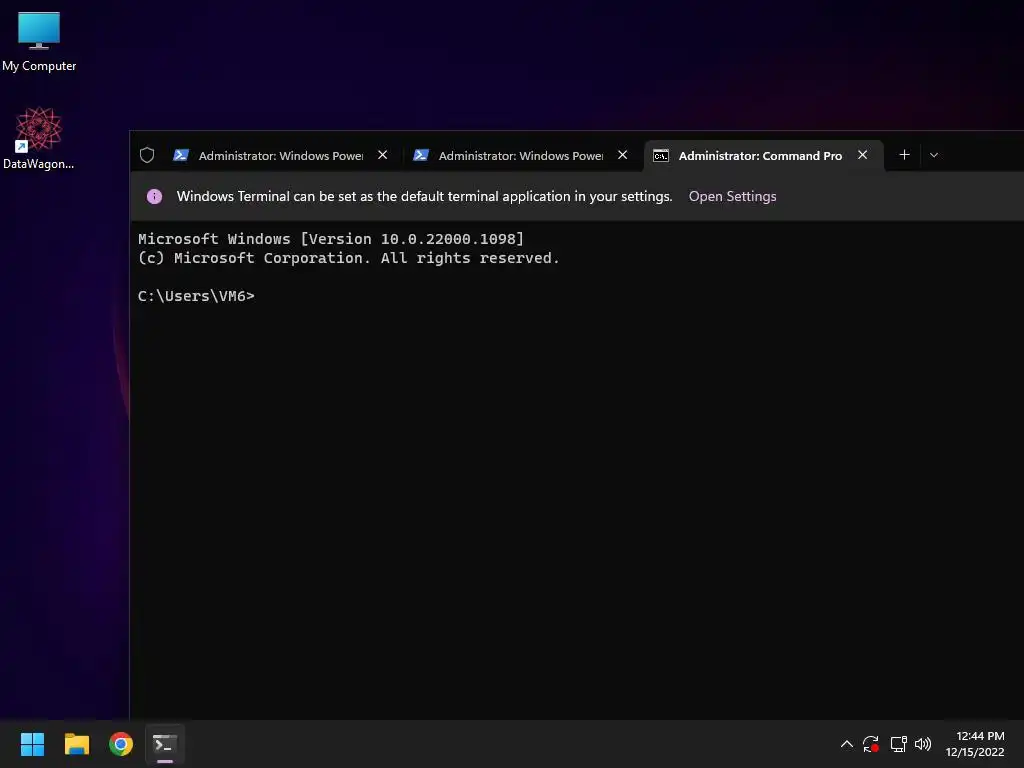The width and height of the screenshot is (1024, 768).
Task: Click the cmd icon on Command Prompt tab
Action: [x=661, y=155]
